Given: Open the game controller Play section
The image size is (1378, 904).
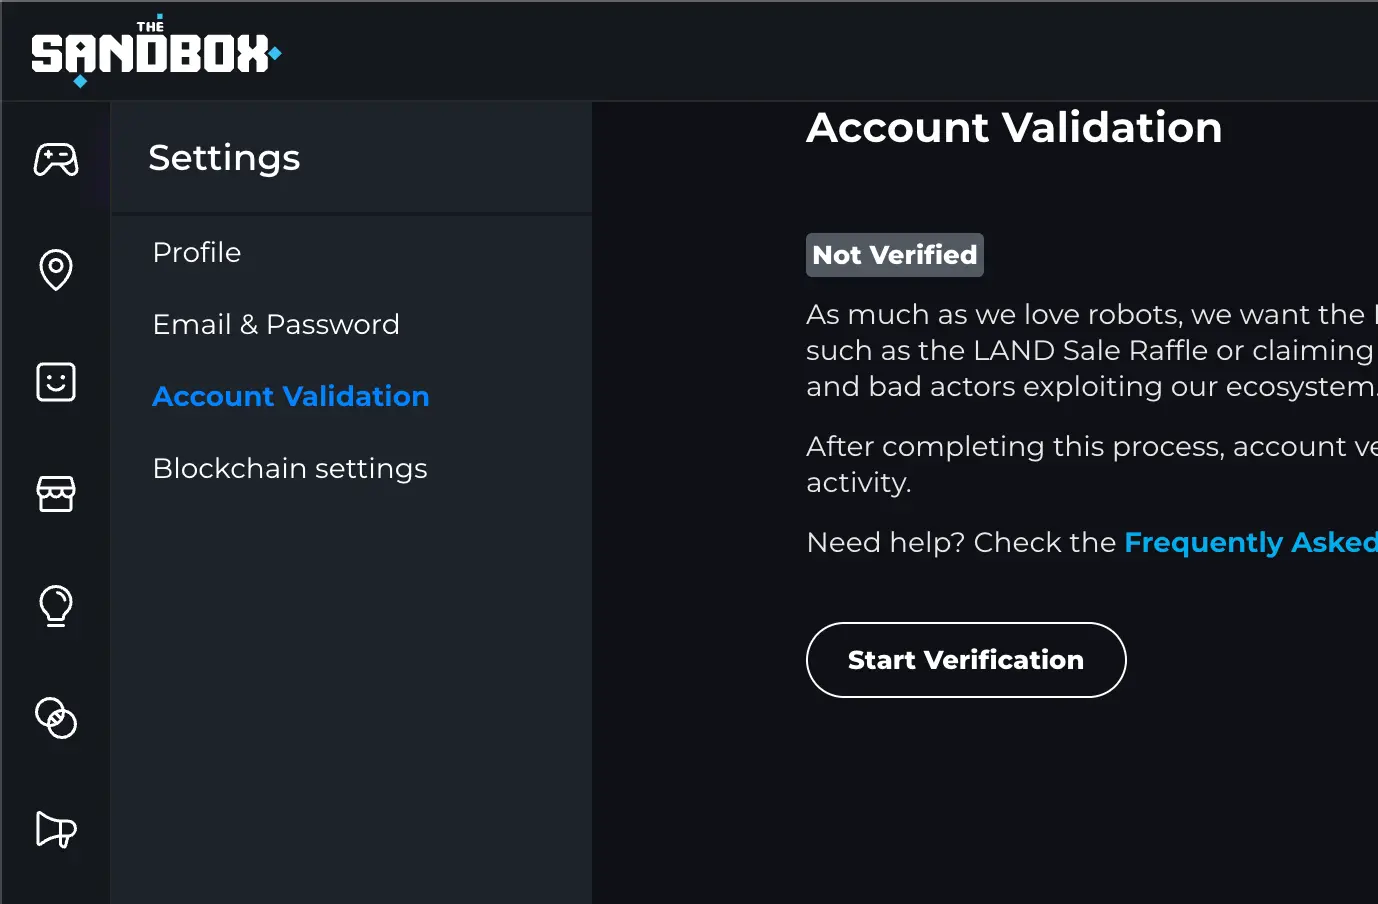Looking at the screenshot, I should click(x=56, y=159).
